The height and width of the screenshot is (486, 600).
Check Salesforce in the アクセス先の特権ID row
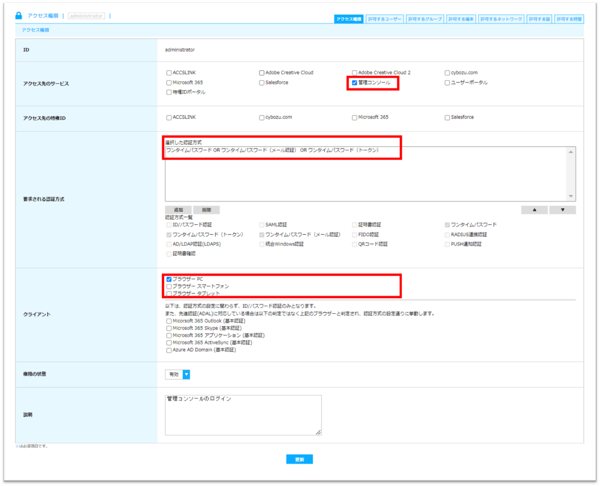click(x=447, y=117)
